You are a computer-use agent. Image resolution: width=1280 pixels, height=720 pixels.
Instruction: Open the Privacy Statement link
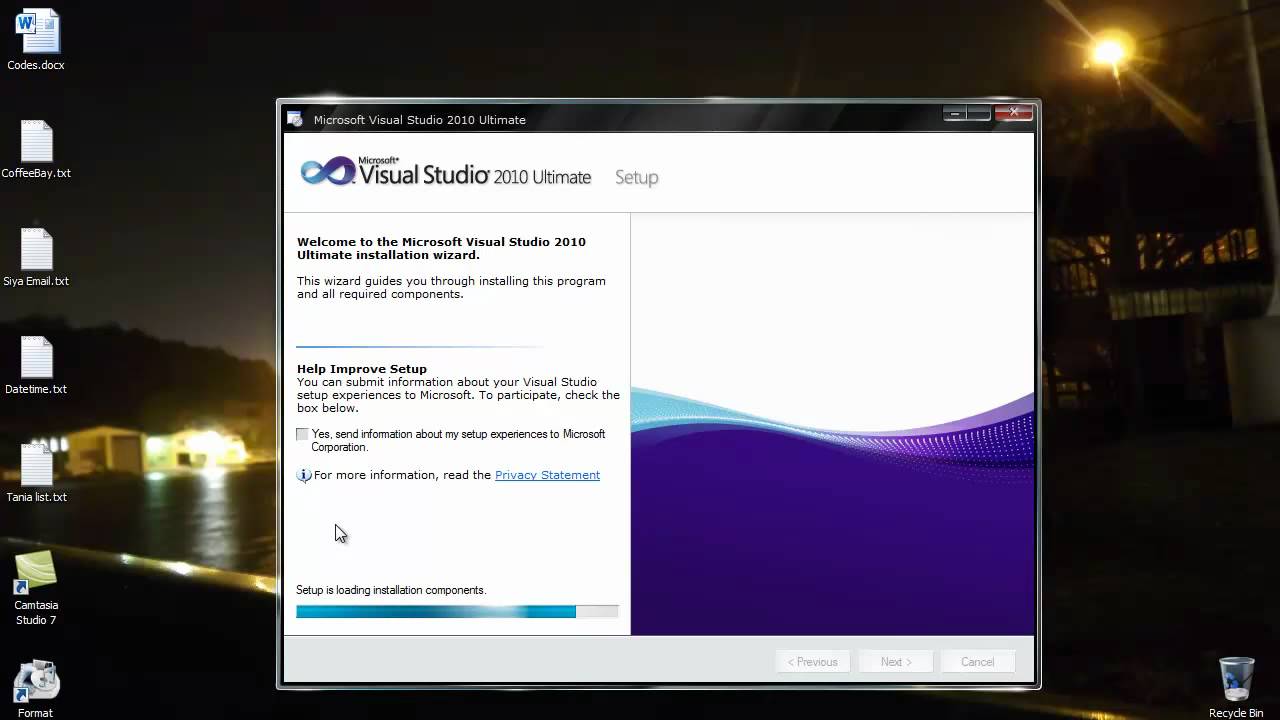pyautogui.click(x=547, y=475)
